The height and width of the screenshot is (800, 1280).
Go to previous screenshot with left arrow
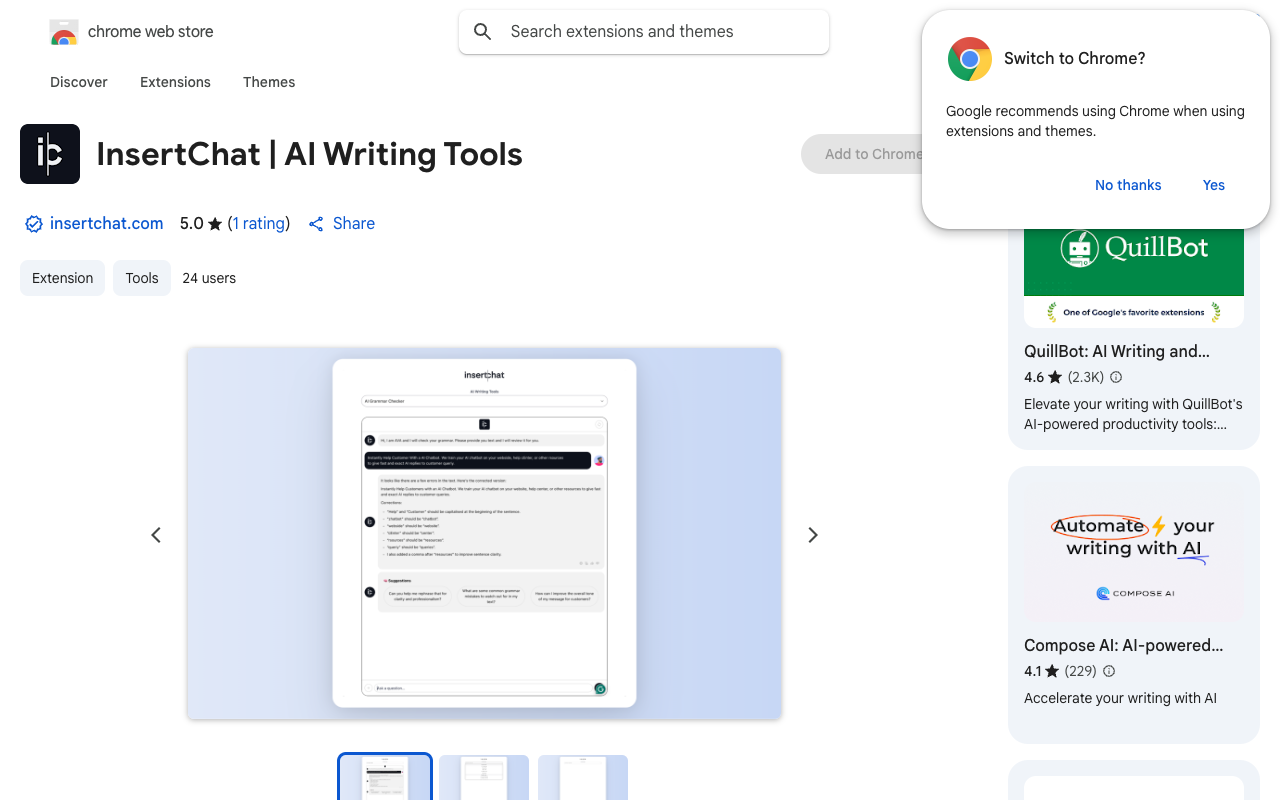pos(156,535)
